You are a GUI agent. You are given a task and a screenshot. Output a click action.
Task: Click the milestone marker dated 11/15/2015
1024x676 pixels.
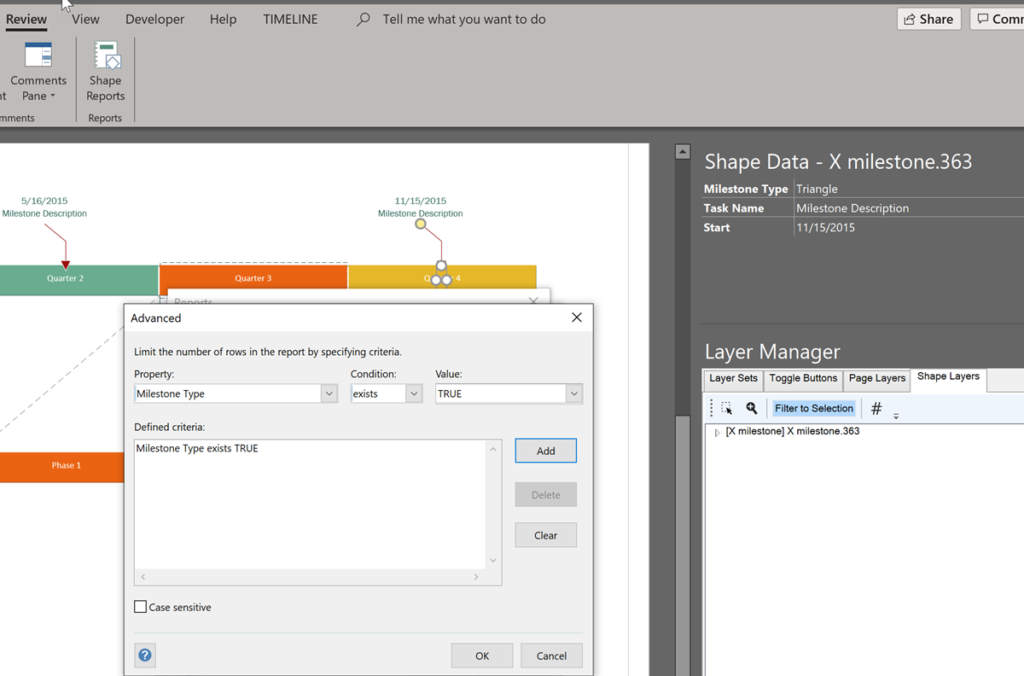(419, 226)
